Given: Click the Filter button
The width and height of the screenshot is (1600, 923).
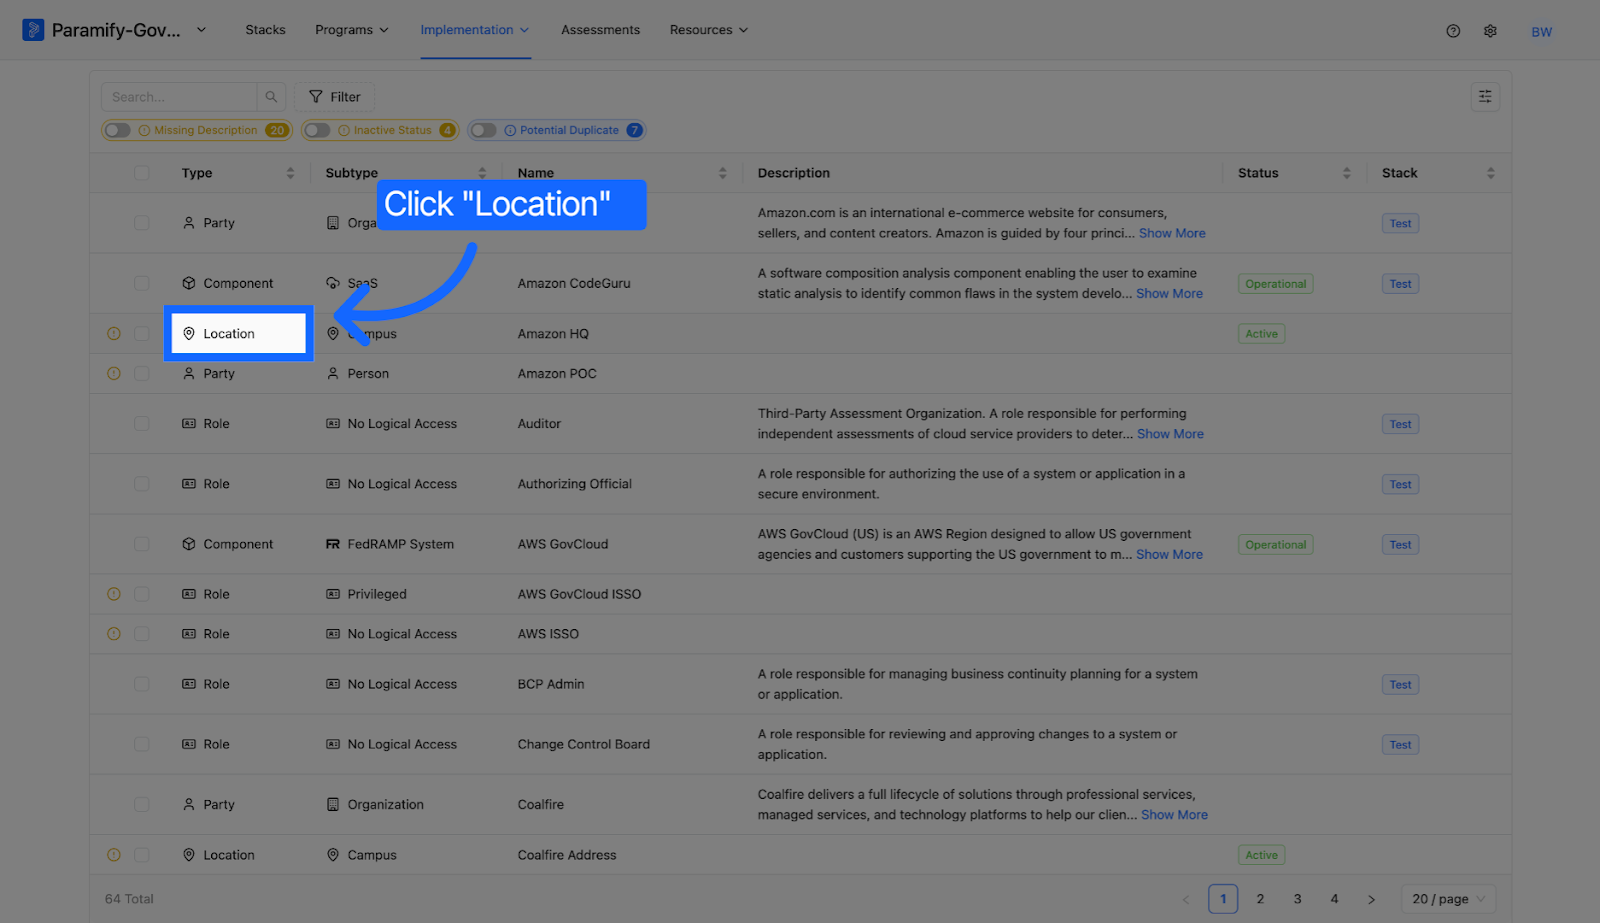Looking at the screenshot, I should 334,97.
